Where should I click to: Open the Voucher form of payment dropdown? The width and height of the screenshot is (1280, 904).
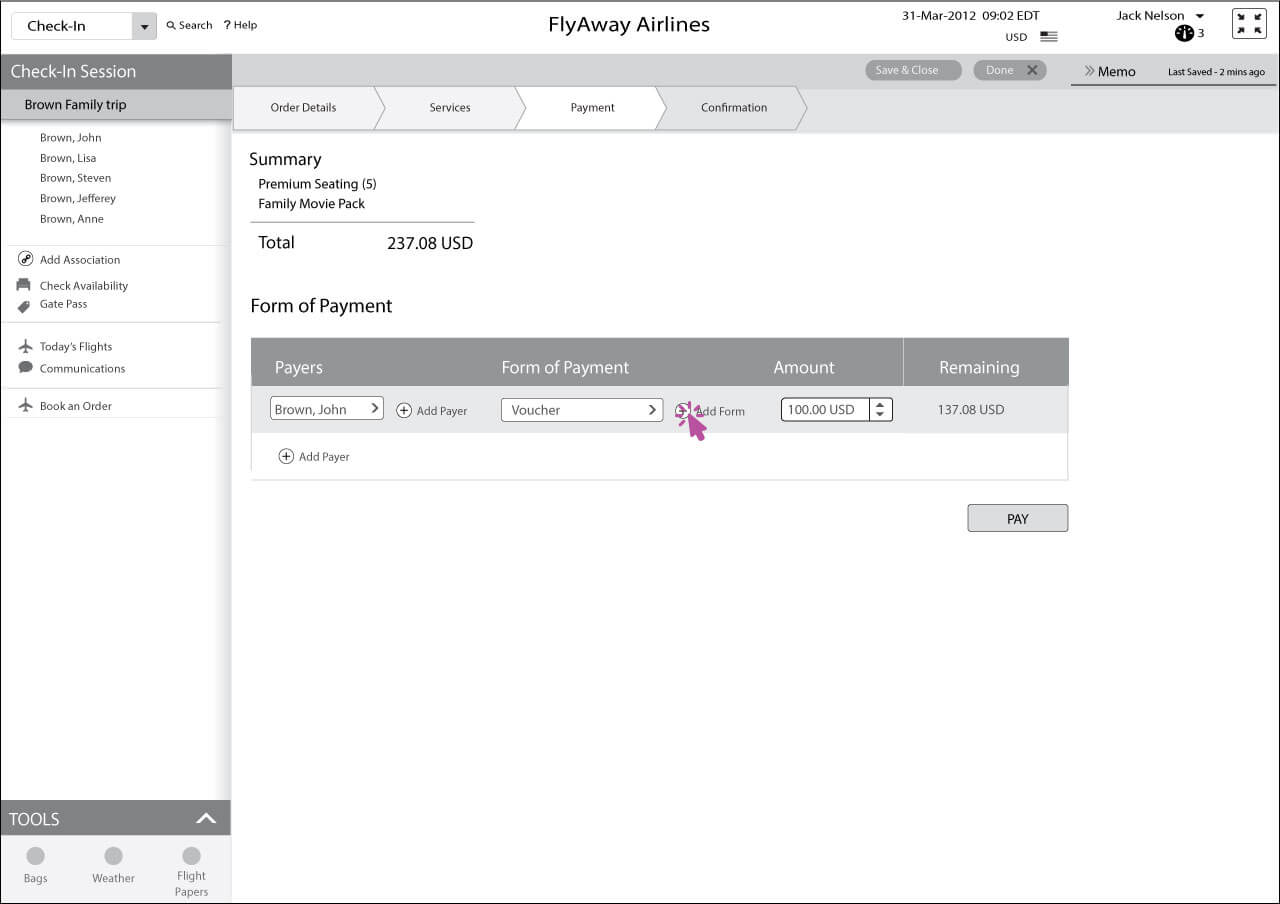582,410
